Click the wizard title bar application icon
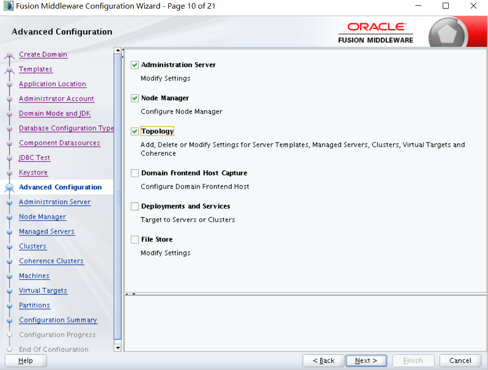This screenshot has height=370, width=488. pyautogui.click(x=8, y=6)
